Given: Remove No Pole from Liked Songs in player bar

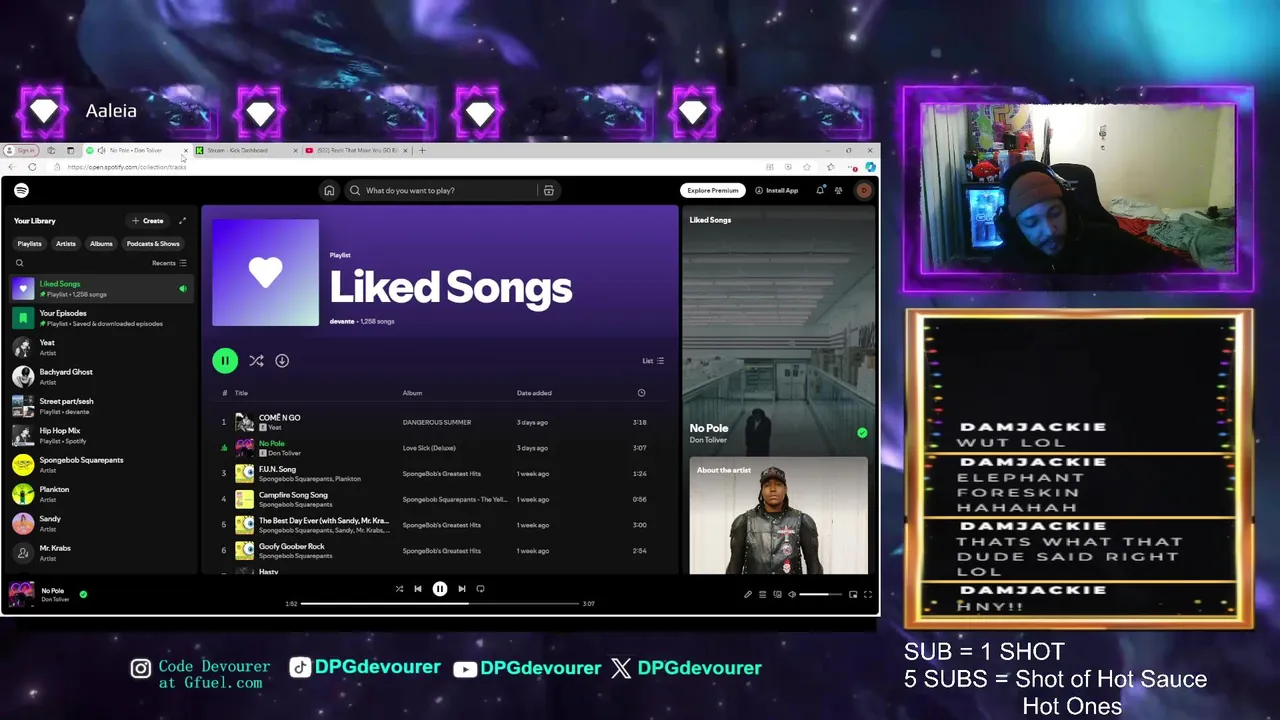Looking at the screenshot, I should pos(83,594).
